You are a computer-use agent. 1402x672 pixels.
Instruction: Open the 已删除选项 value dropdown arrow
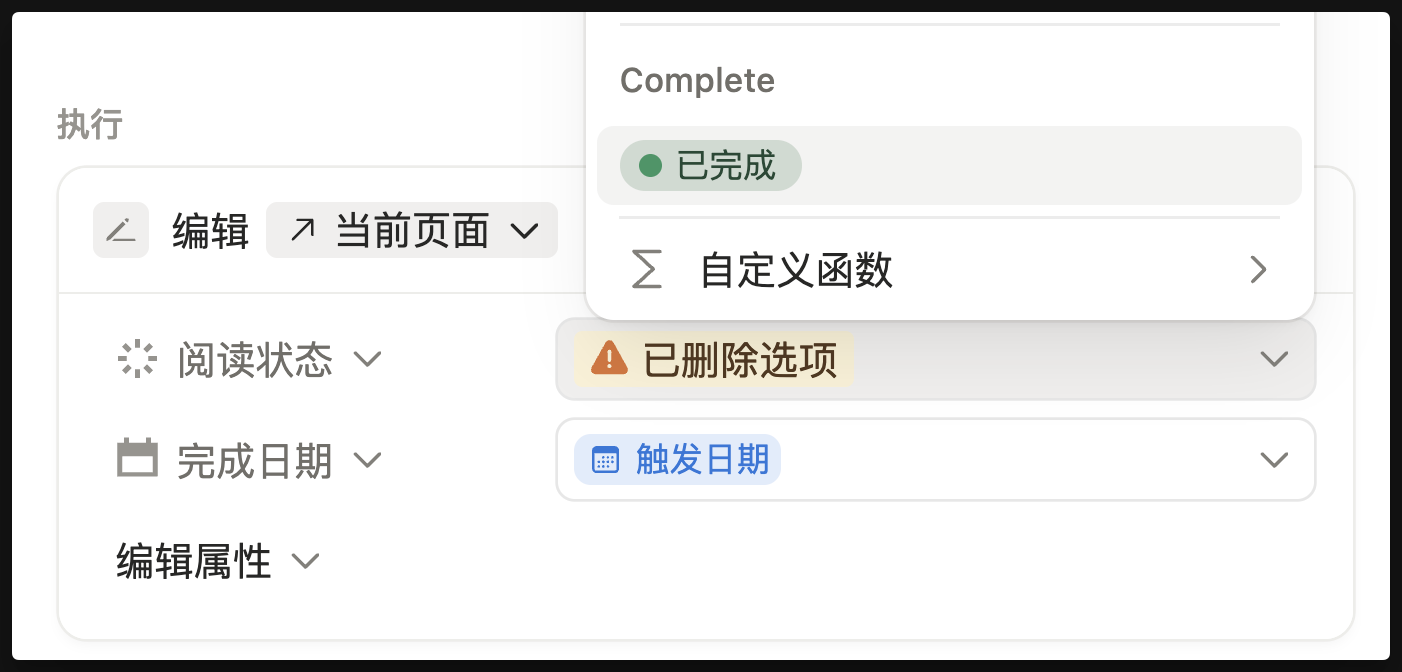click(x=1273, y=359)
